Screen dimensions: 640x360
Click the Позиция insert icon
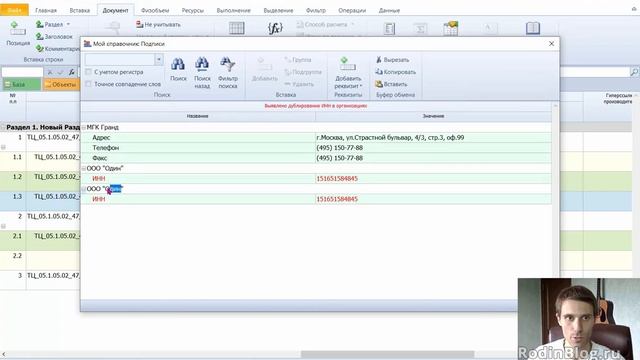18,29
